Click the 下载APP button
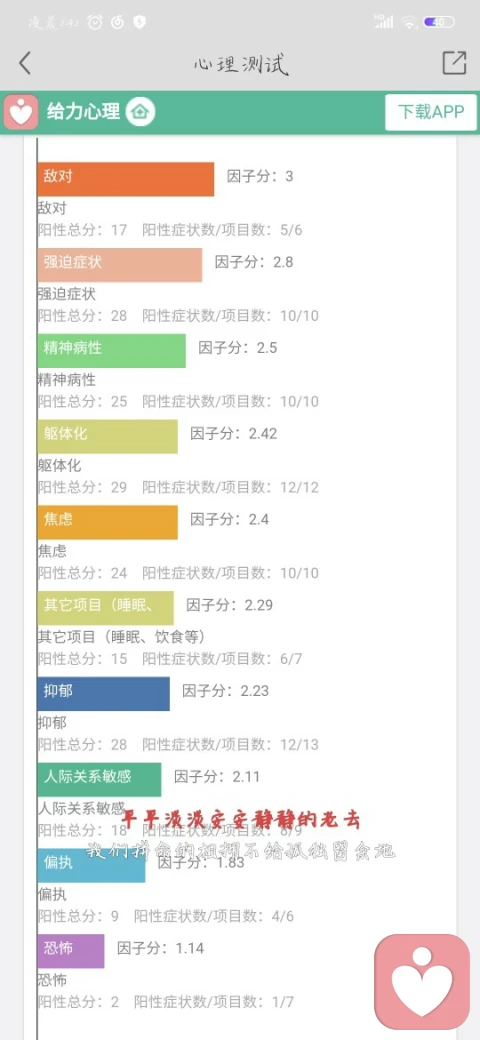Screen dimensions: 480x1040 click(431, 112)
